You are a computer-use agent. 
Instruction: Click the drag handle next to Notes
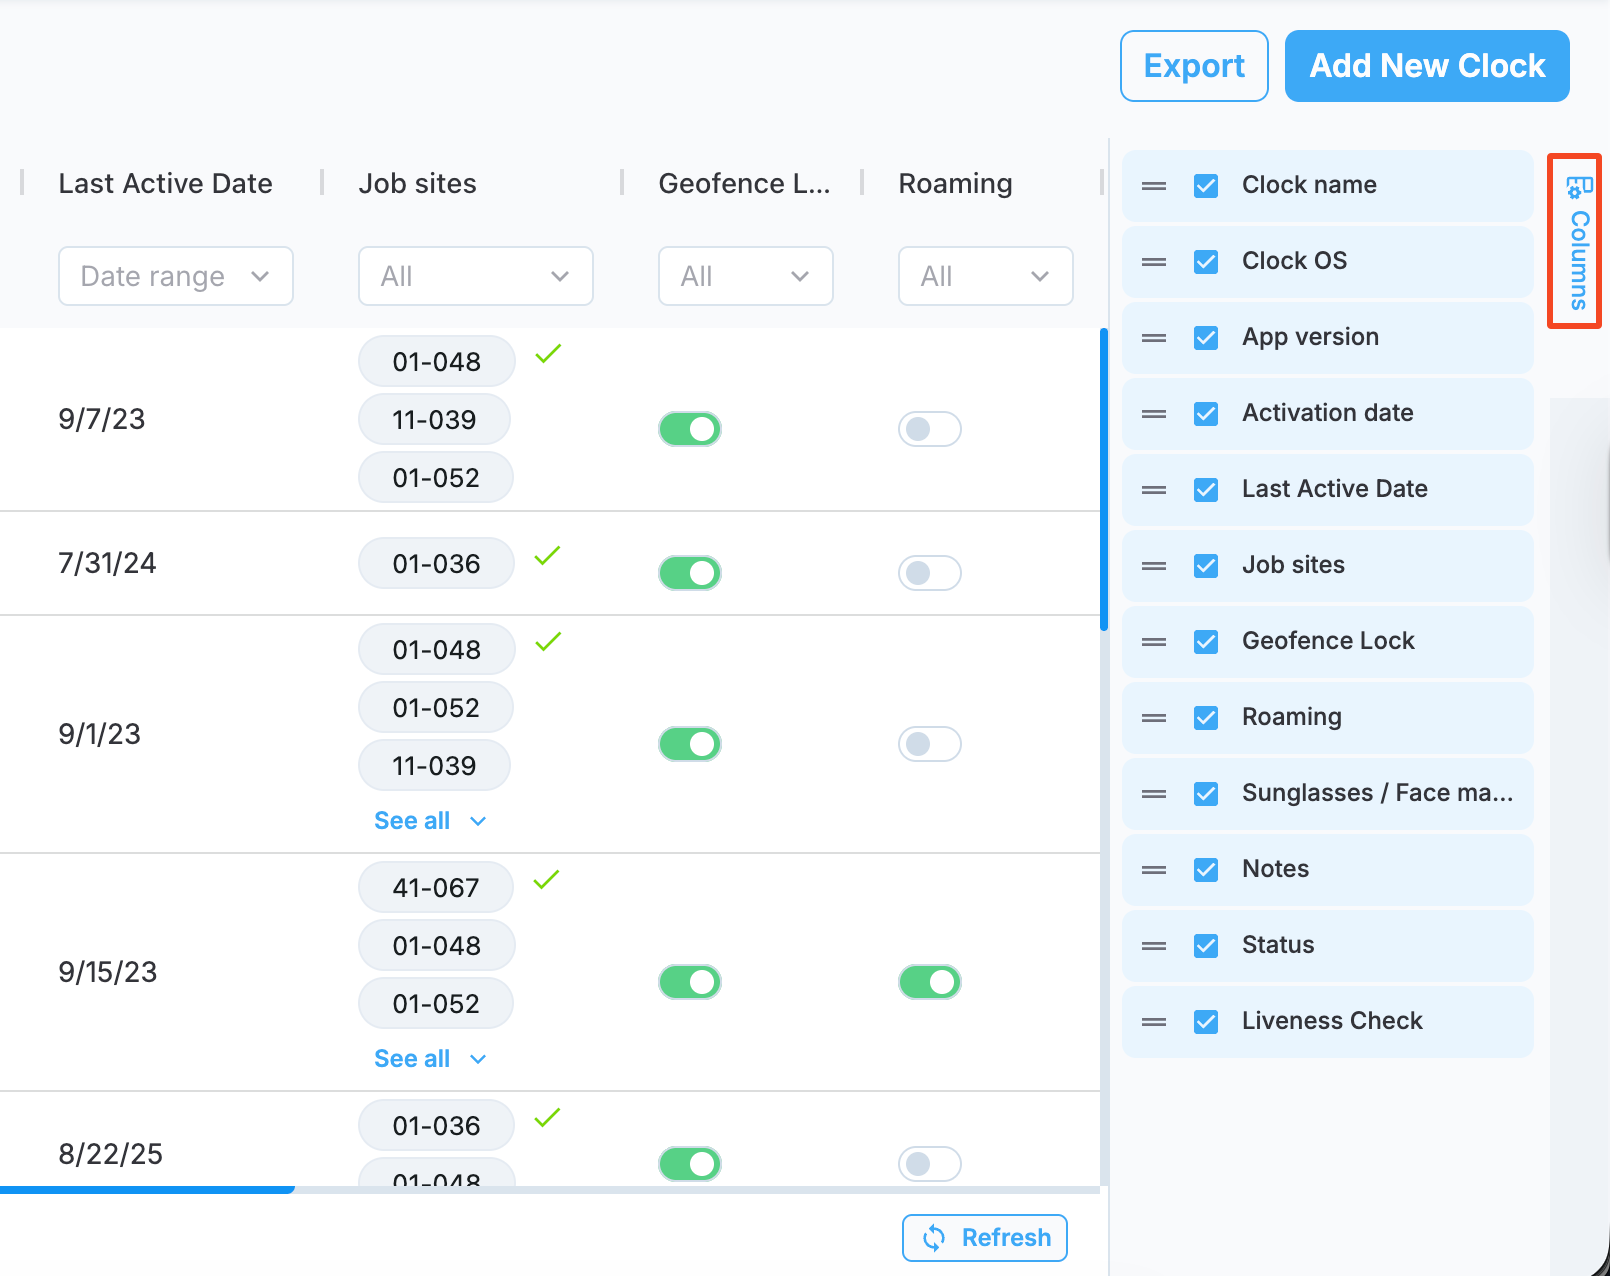click(x=1154, y=870)
